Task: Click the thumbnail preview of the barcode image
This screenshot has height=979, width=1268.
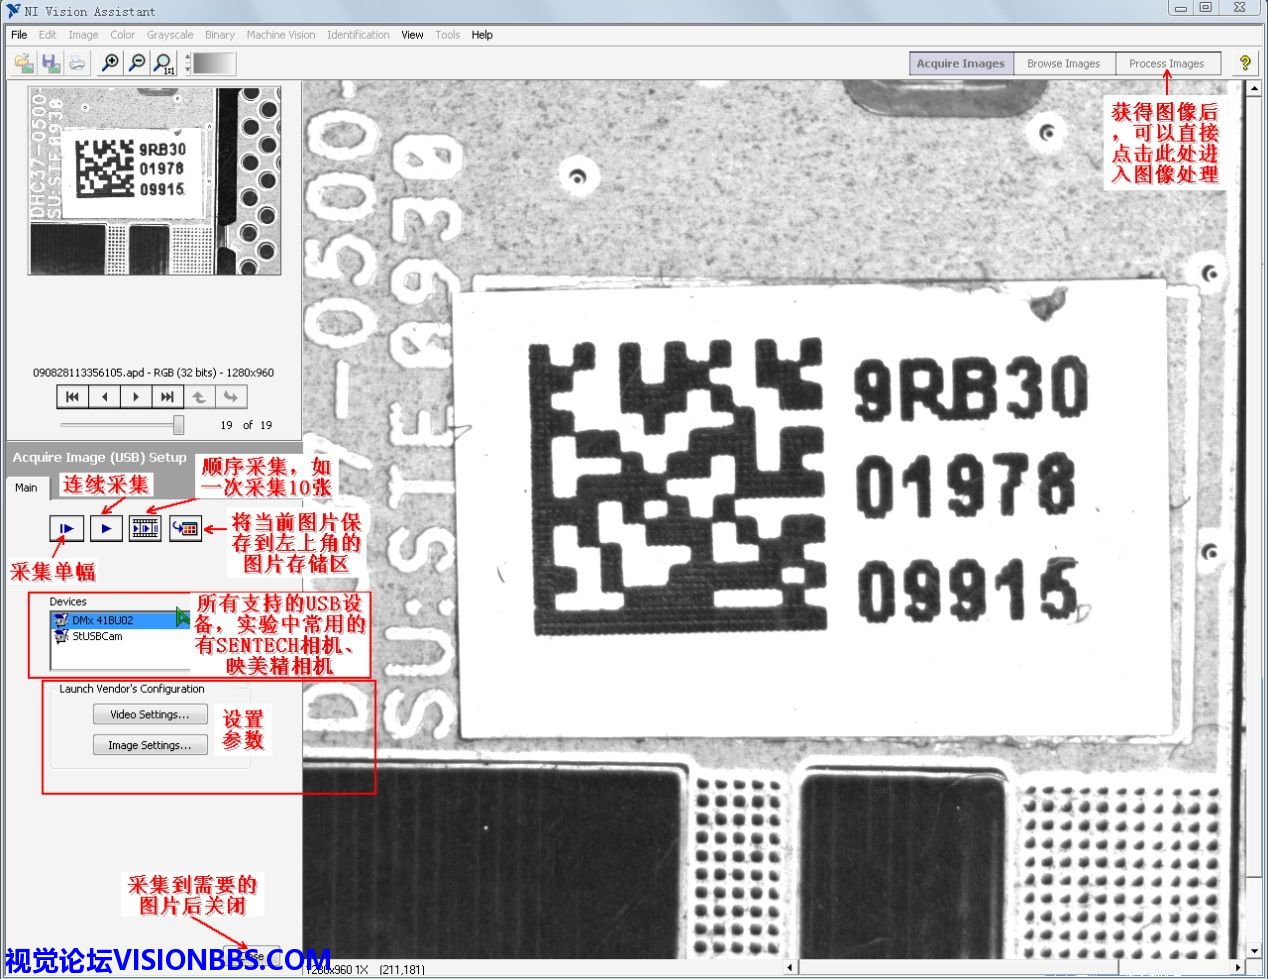Action: [155, 181]
